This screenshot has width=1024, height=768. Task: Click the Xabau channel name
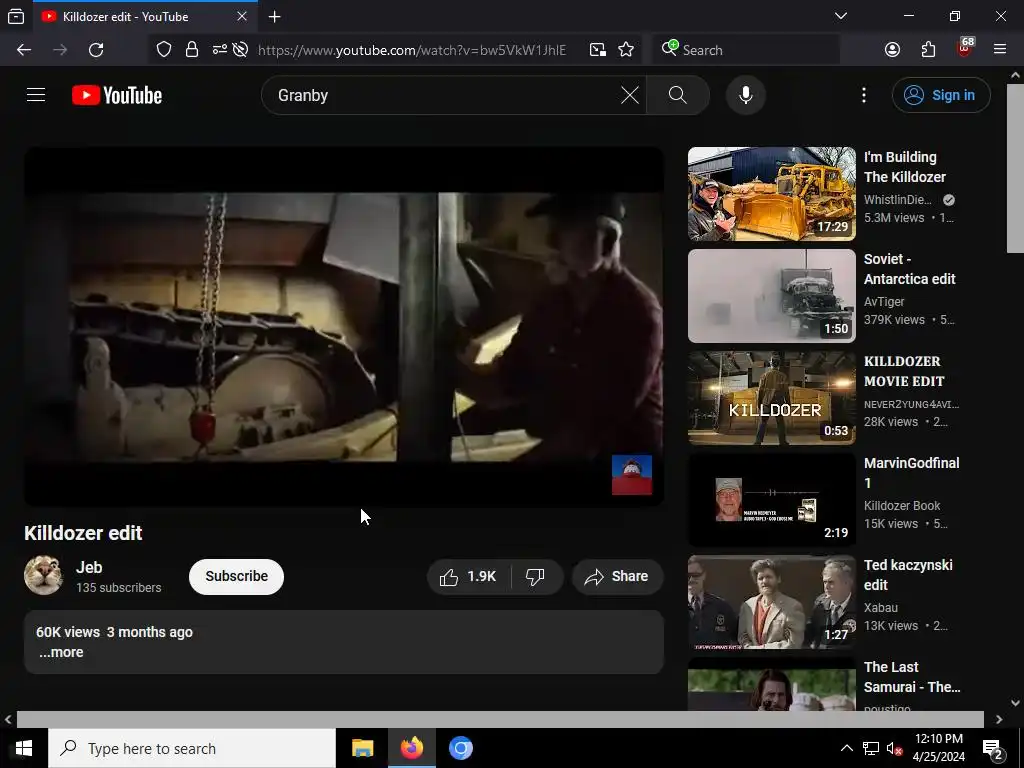[x=880, y=607]
